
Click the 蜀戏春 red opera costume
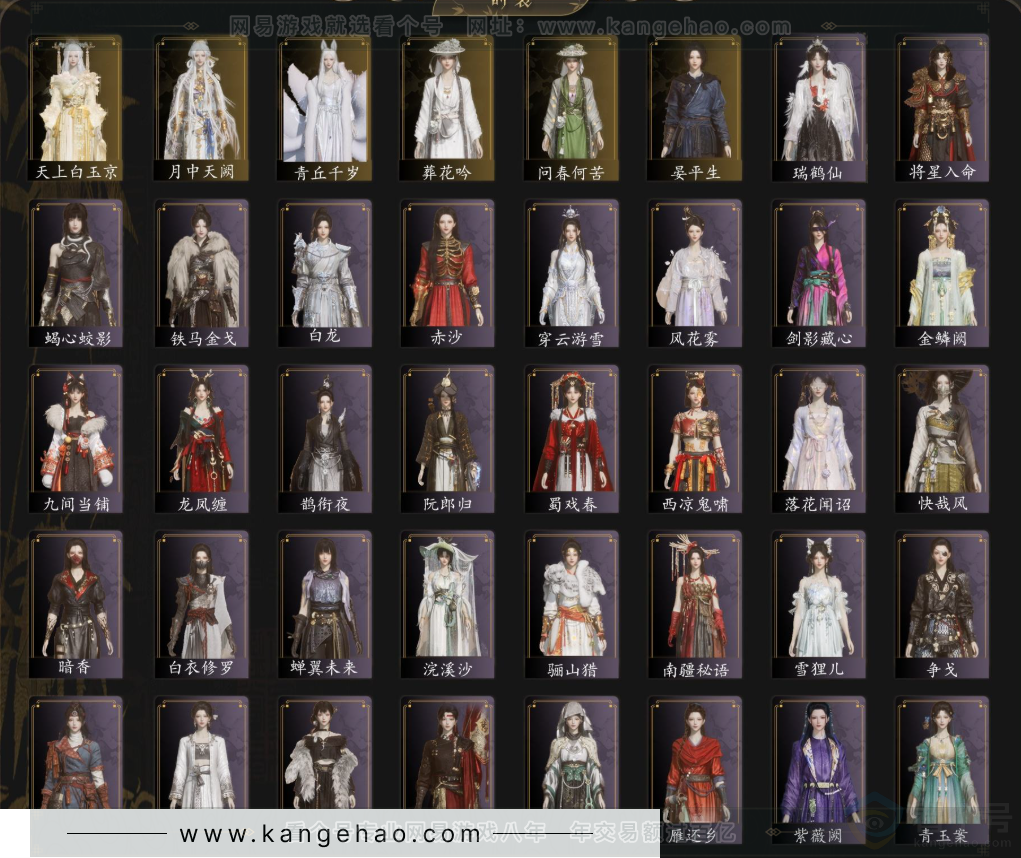tap(571, 439)
